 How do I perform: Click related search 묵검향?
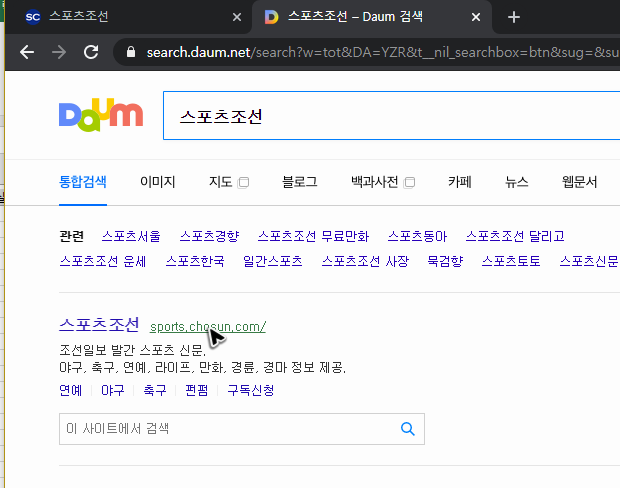pyautogui.click(x=445, y=261)
